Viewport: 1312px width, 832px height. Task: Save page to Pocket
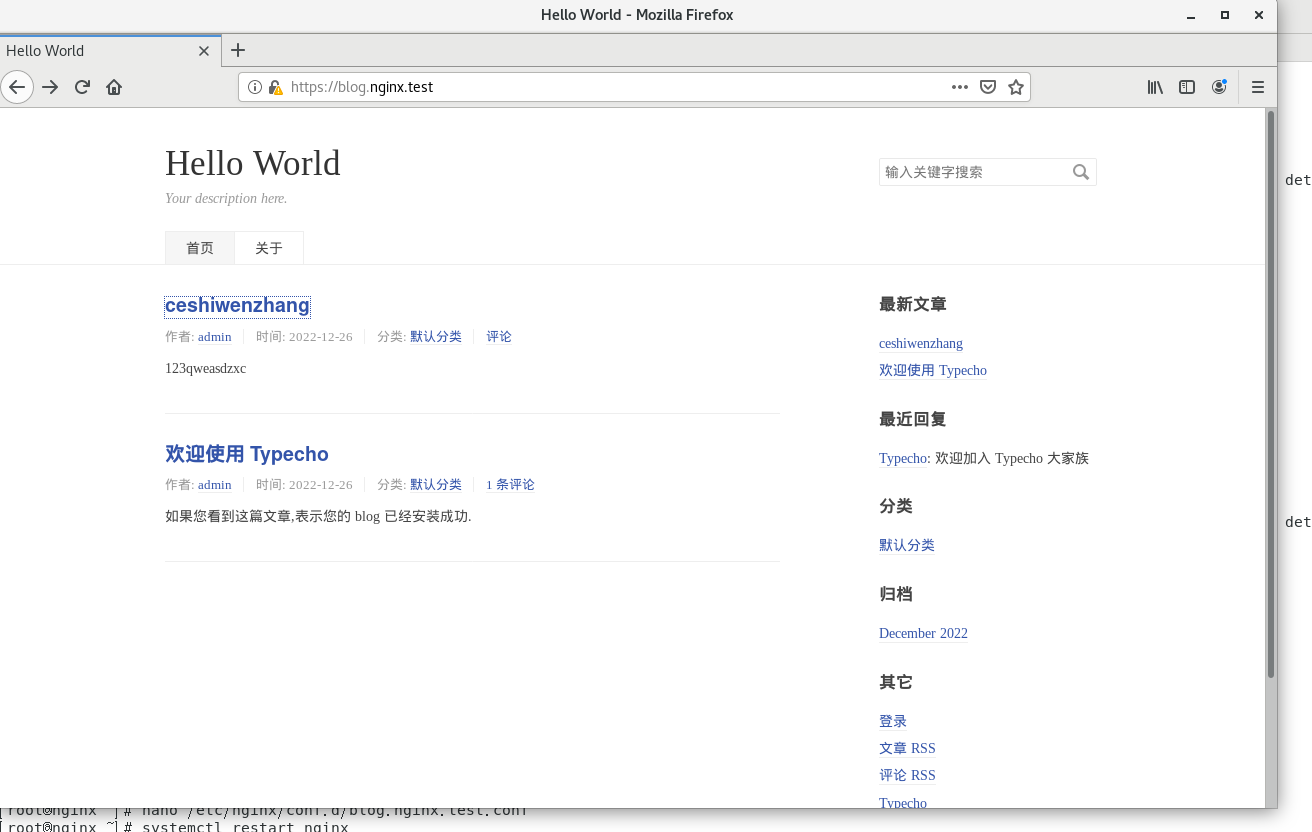988,87
